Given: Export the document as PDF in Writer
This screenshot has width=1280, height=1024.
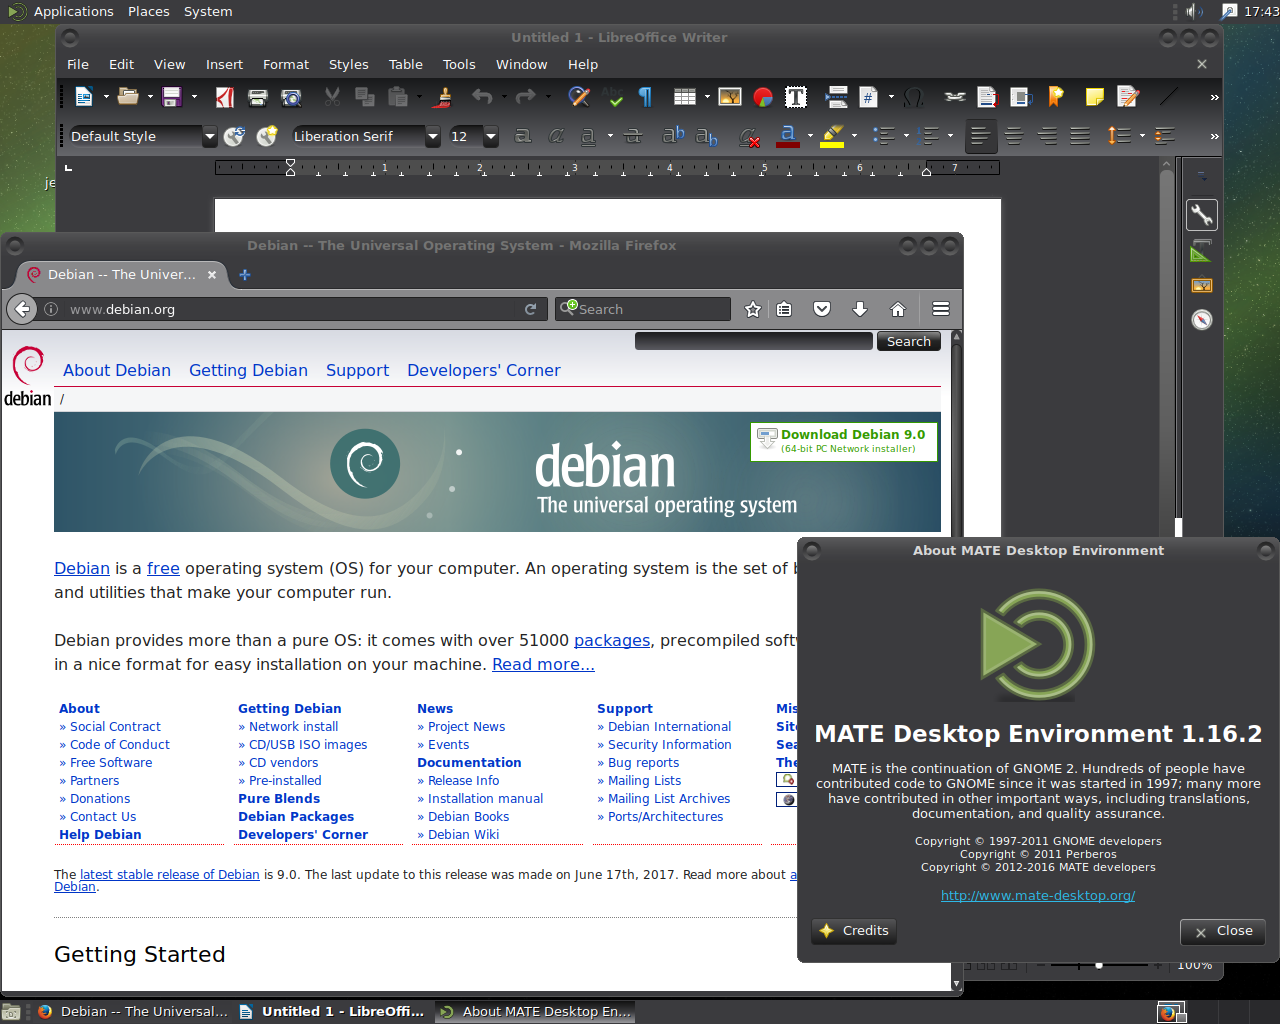Looking at the screenshot, I should point(225,97).
